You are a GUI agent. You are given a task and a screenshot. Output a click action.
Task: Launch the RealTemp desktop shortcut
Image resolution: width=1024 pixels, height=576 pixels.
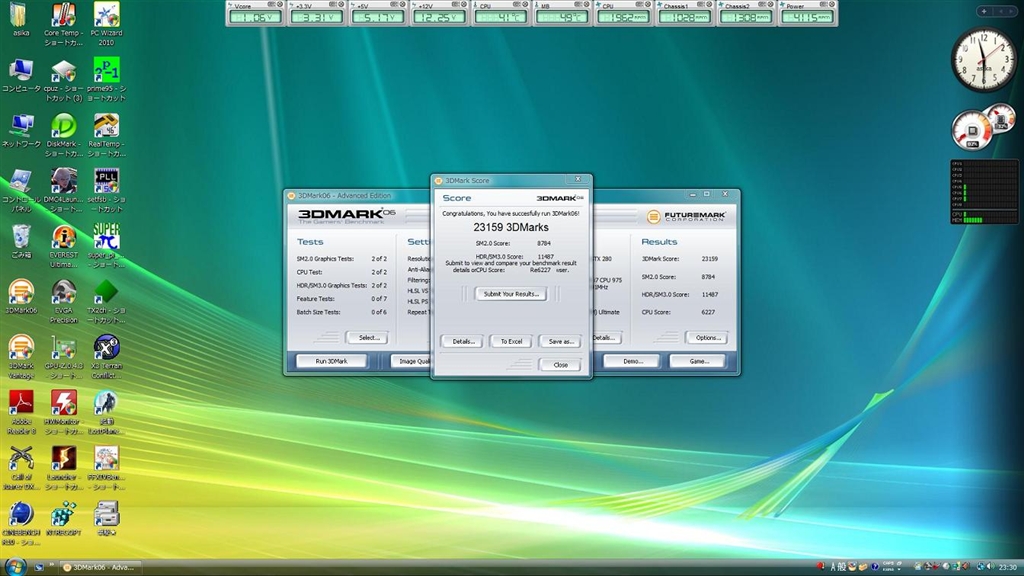click(106, 127)
